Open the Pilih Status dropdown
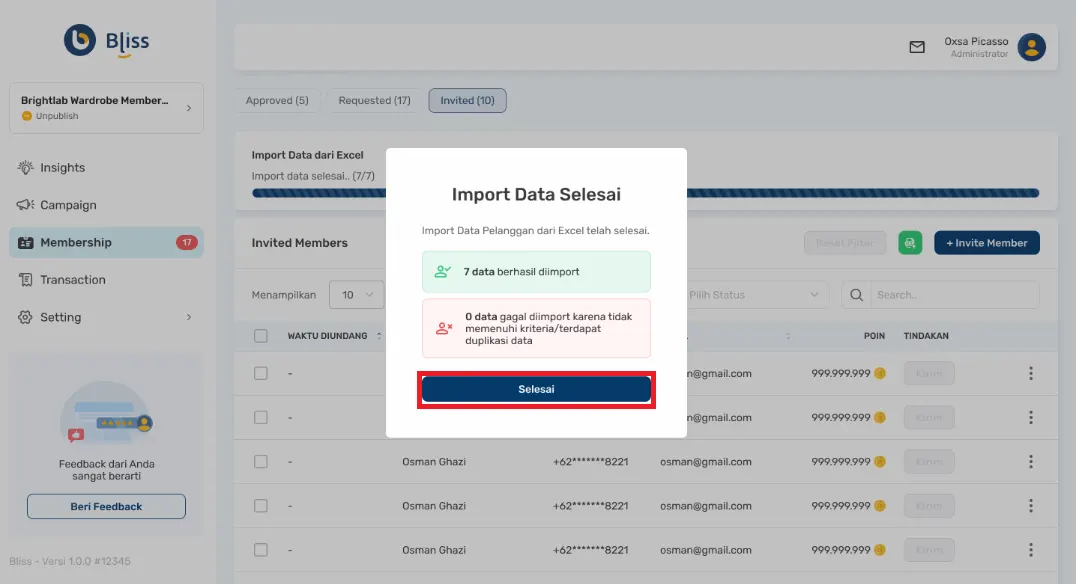Image resolution: width=1078 pixels, height=584 pixels. click(x=758, y=294)
